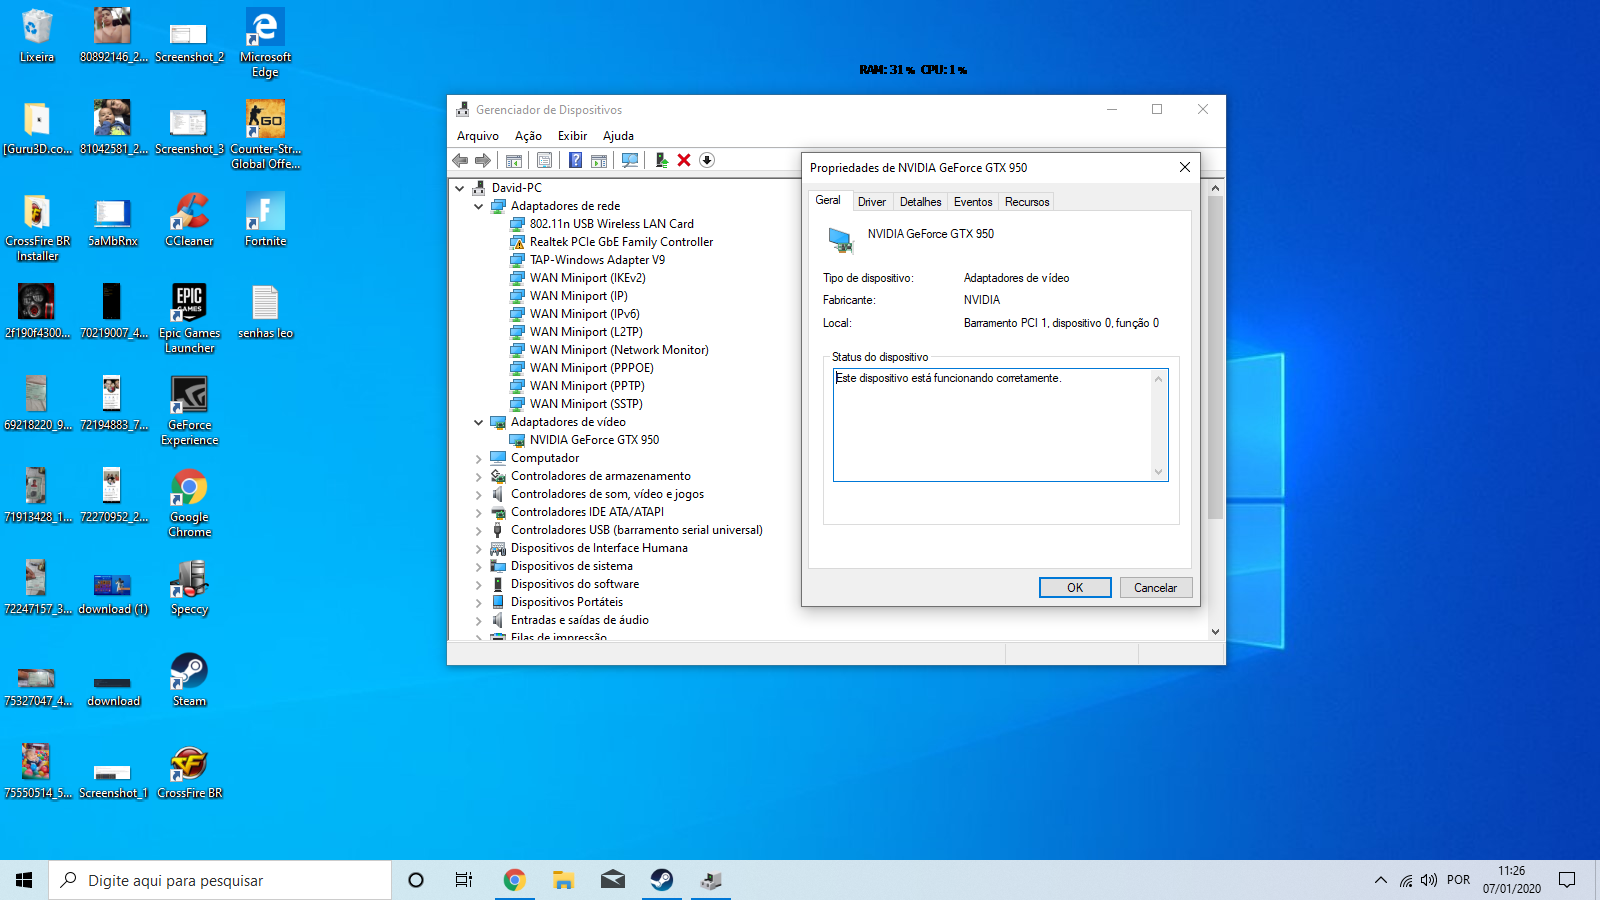
Task: Click the taskbar search box
Action: pyautogui.click(x=220, y=880)
